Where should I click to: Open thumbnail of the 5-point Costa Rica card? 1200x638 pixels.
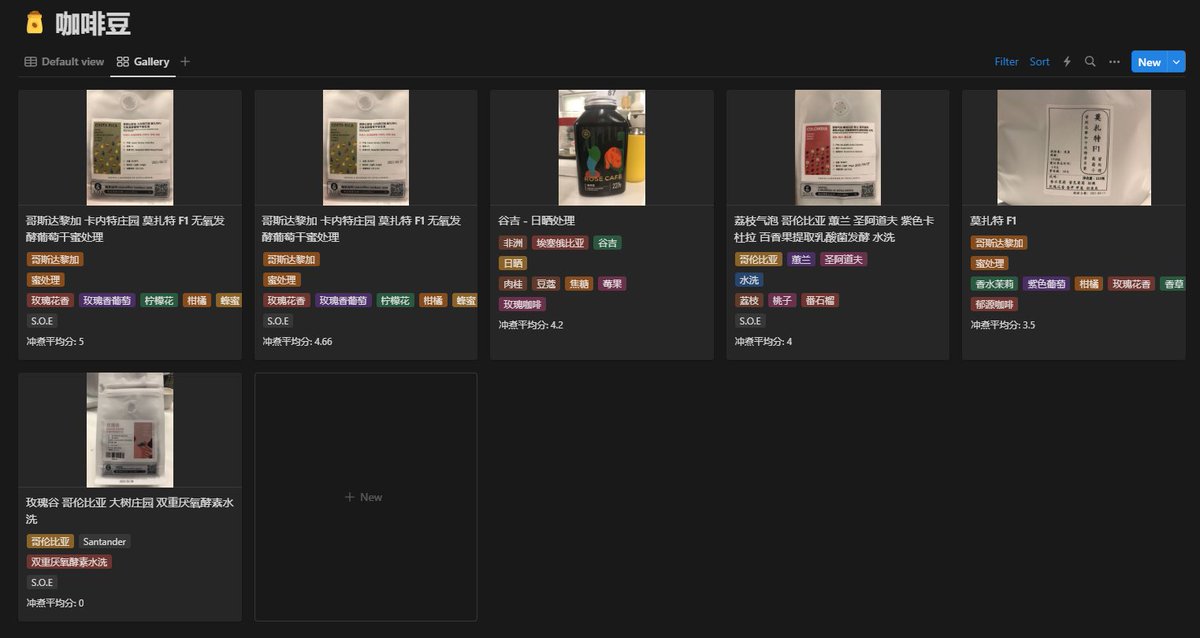coord(130,148)
